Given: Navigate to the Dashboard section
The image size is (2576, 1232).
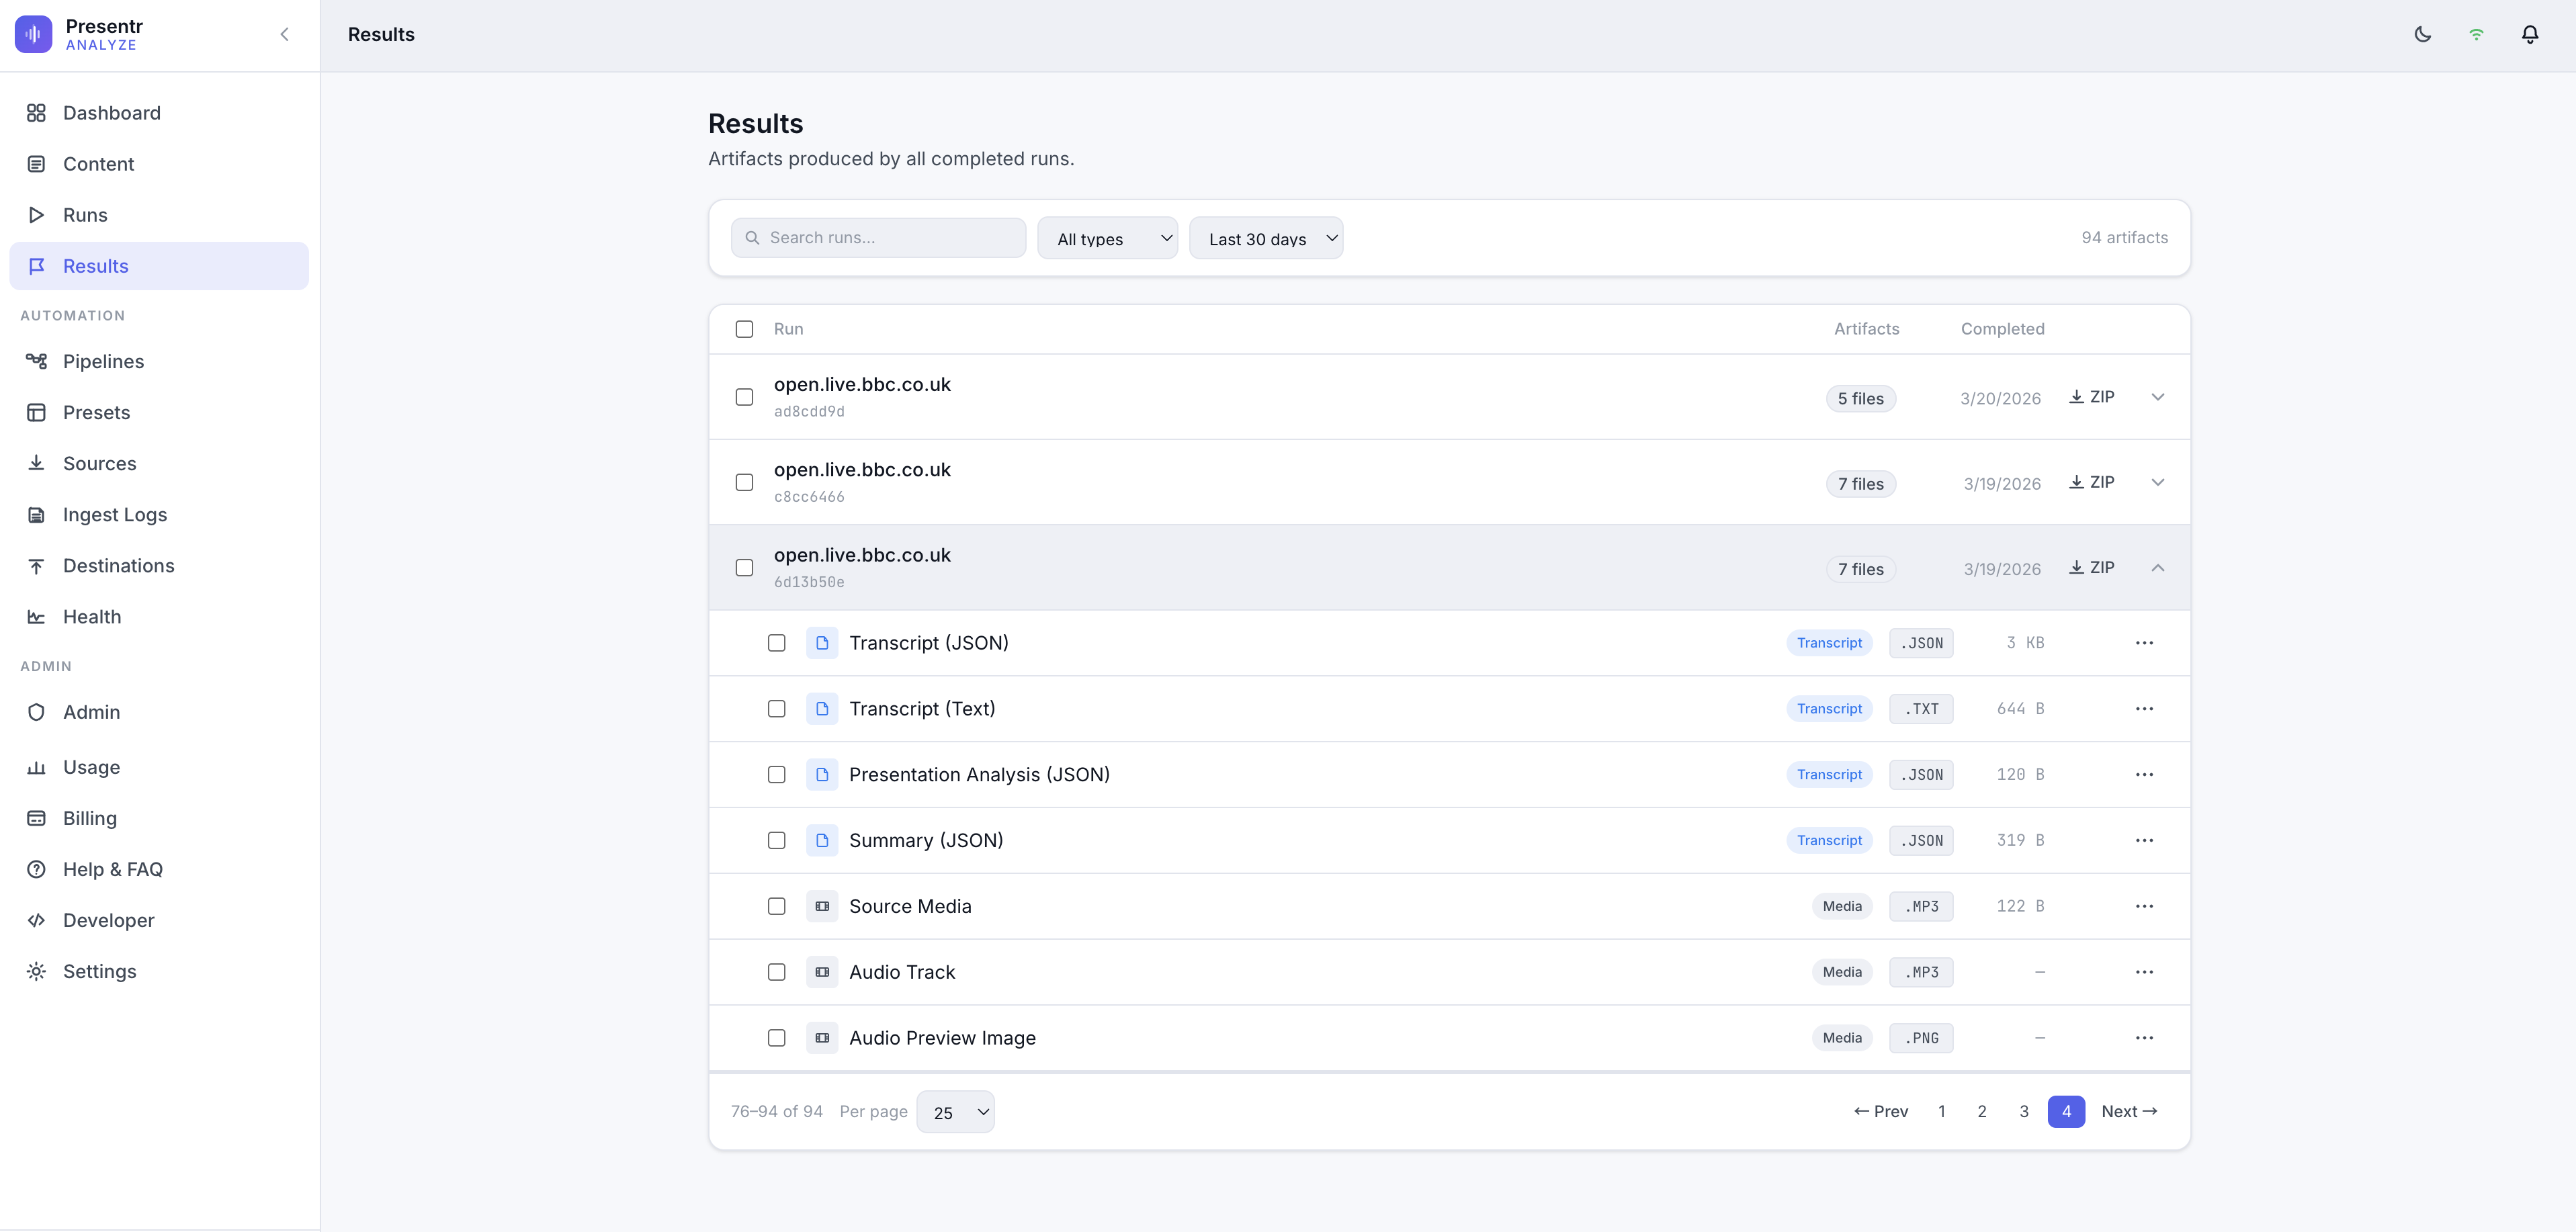Looking at the screenshot, I should (x=111, y=113).
